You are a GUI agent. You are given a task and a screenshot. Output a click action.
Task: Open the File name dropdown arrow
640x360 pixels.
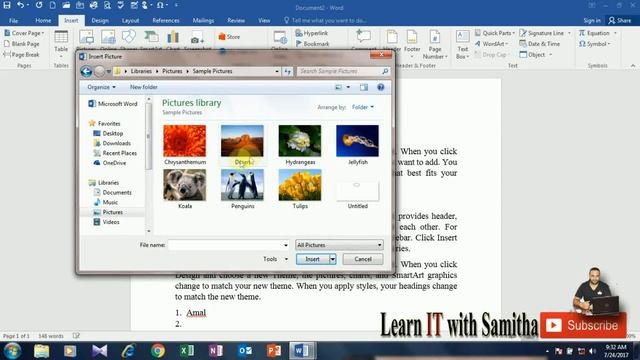[285, 245]
